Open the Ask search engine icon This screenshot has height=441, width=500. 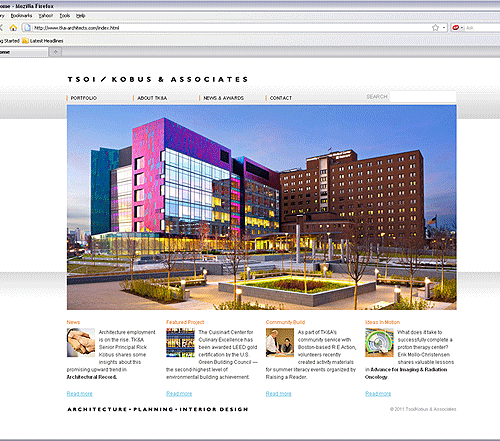(x=455, y=28)
